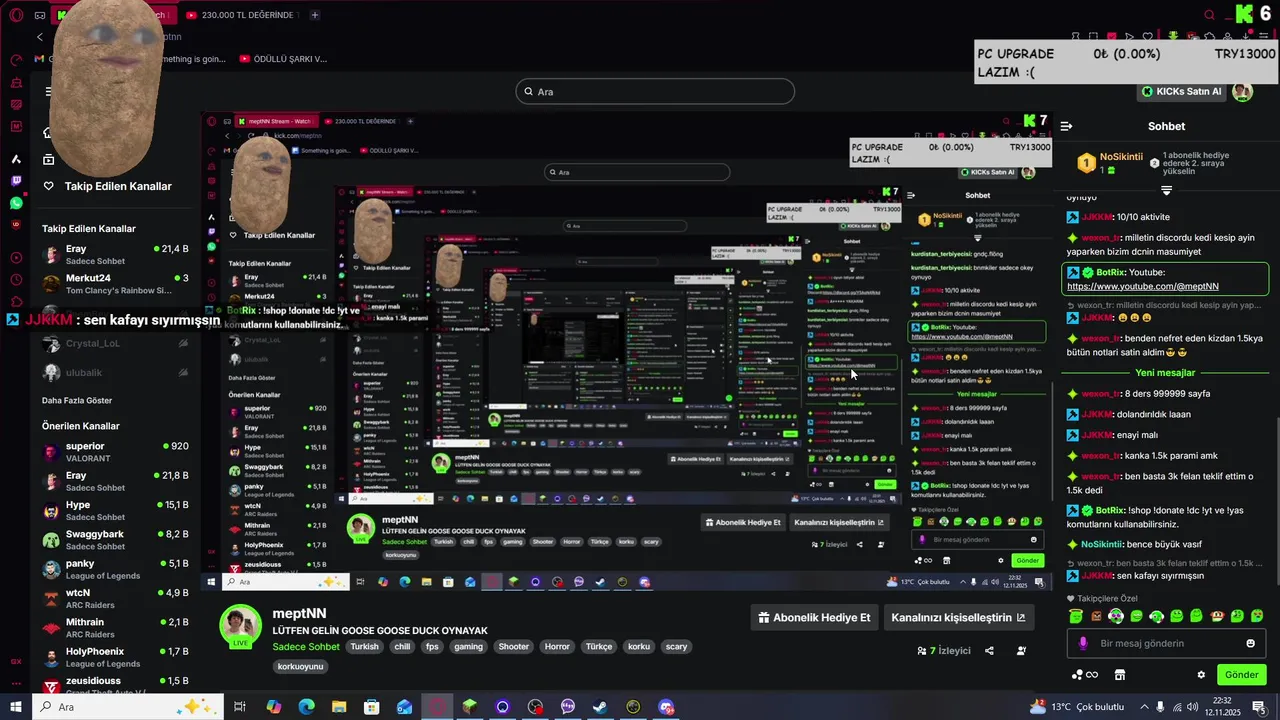Switch to the 230.000 TL DEĞERİNDE YouTube tab
The image size is (1280, 720).
click(240, 15)
